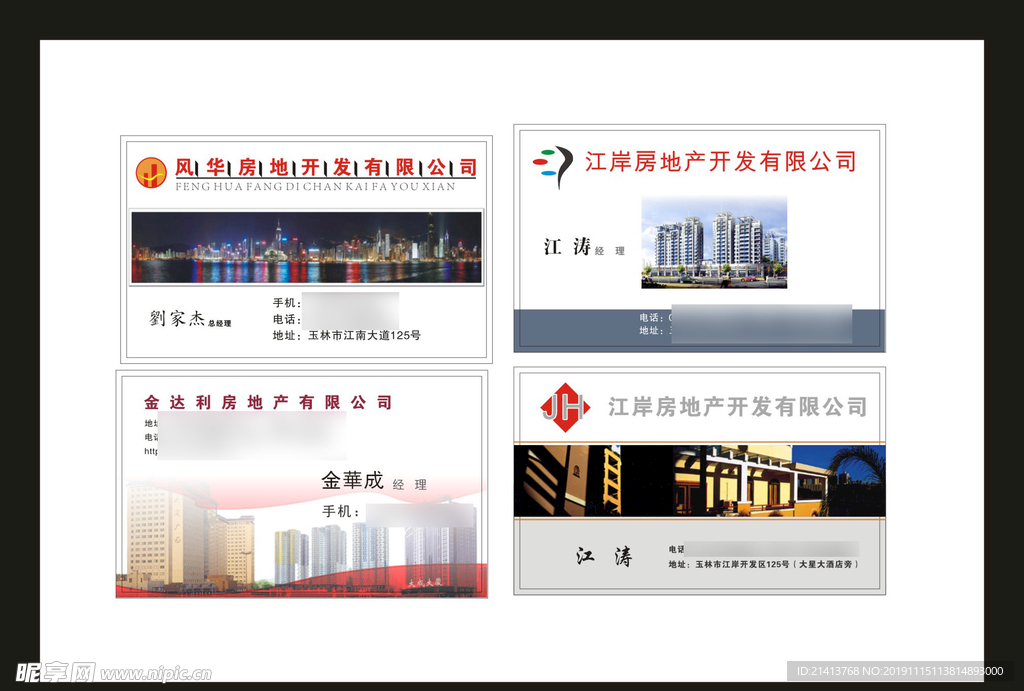1024x691 pixels.
Task: Click the 金达利房地产有限公司 title
Action: [268, 402]
